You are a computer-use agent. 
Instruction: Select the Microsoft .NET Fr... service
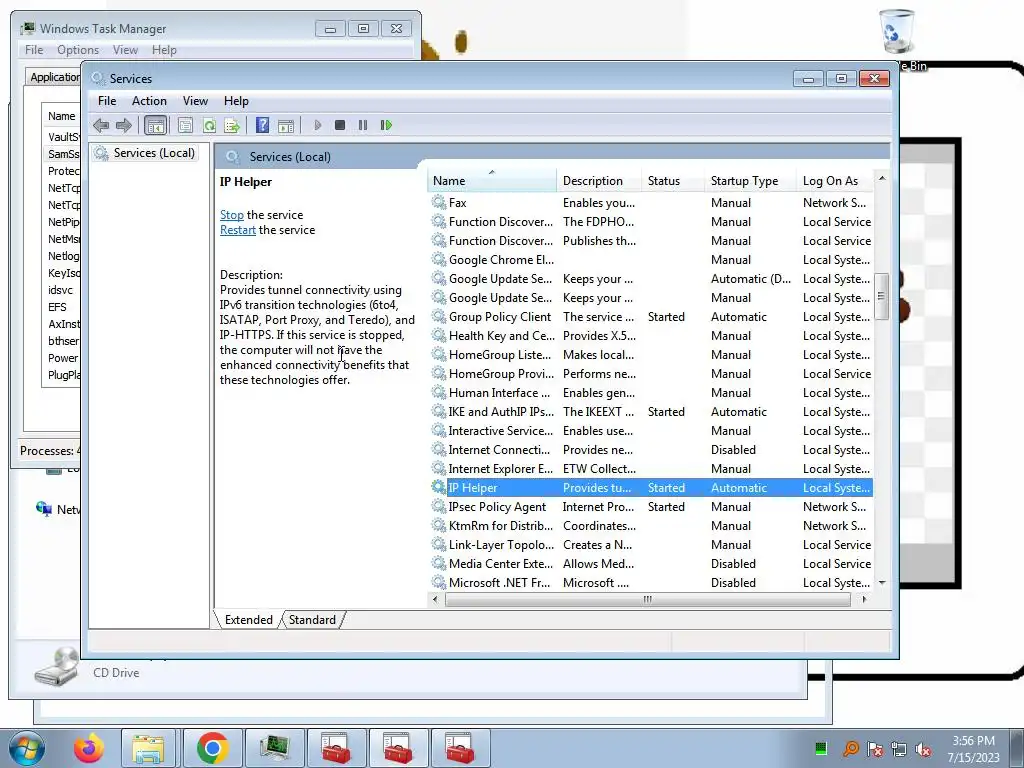(x=651, y=583)
